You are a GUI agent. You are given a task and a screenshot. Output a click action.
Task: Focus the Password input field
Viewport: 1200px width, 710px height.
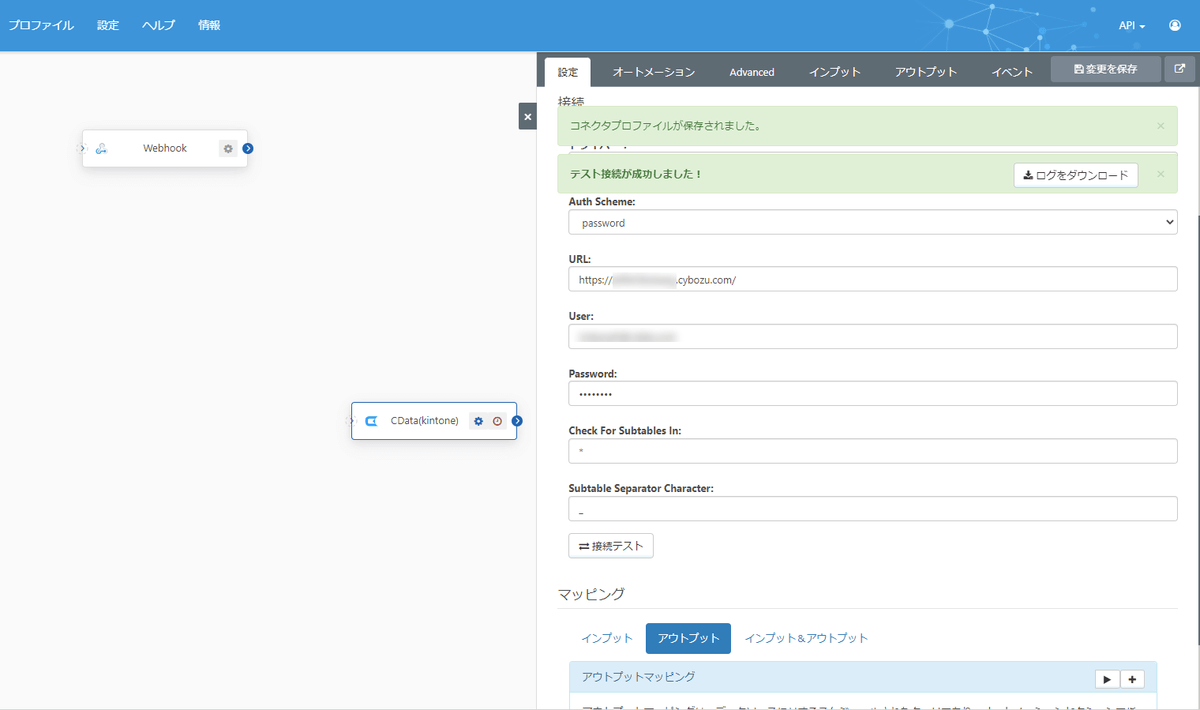click(x=873, y=394)
